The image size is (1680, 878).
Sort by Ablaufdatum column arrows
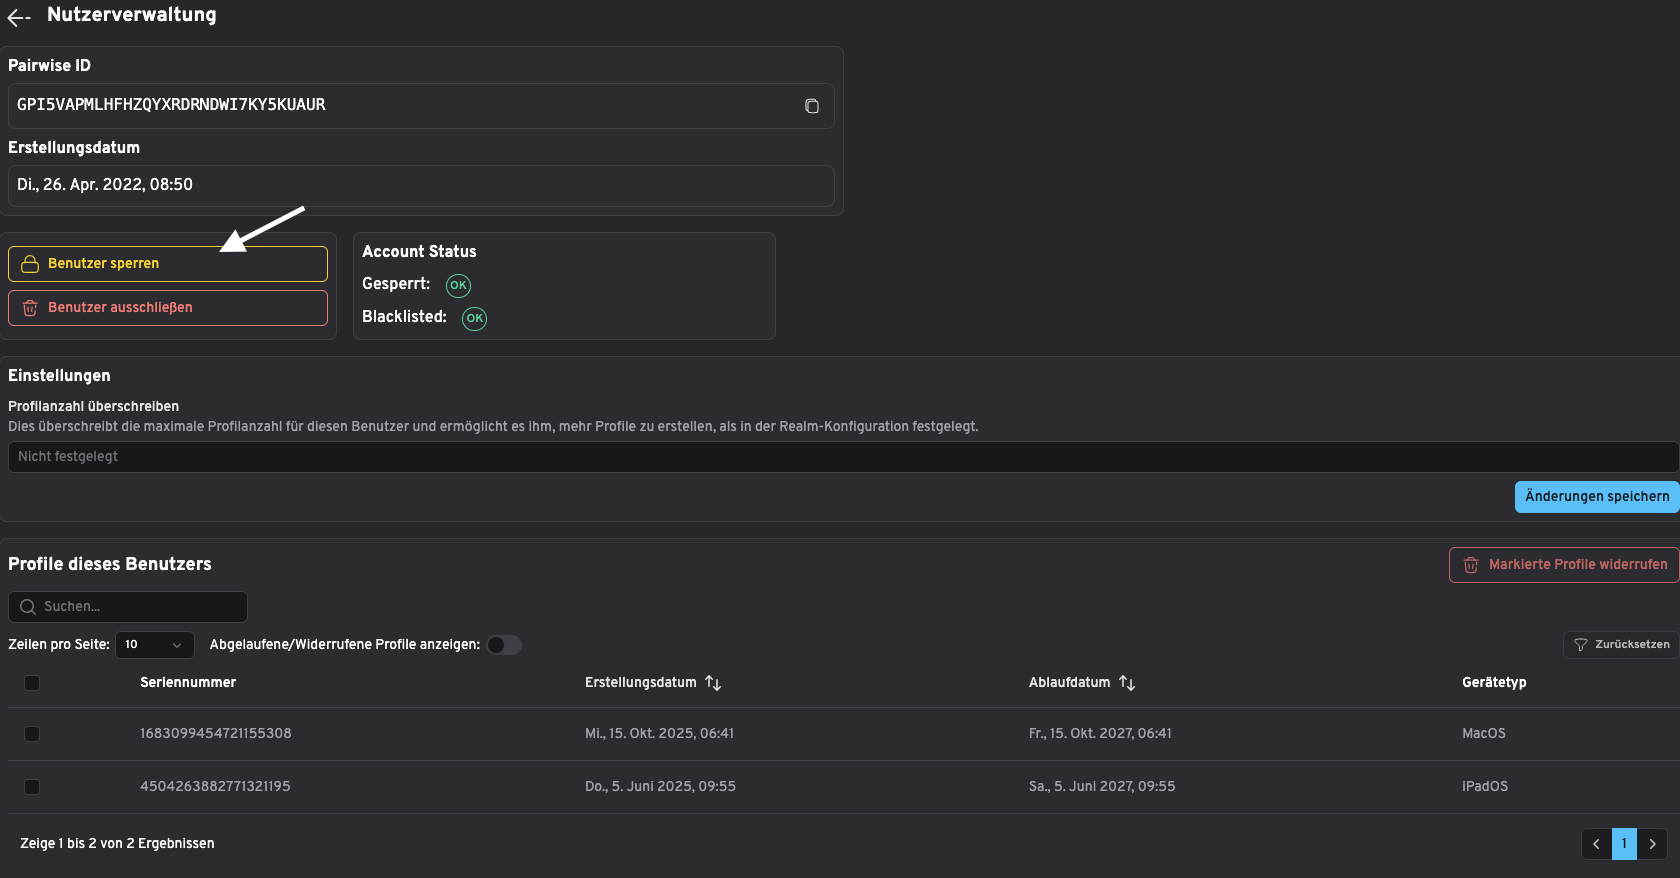[1127, 683]
